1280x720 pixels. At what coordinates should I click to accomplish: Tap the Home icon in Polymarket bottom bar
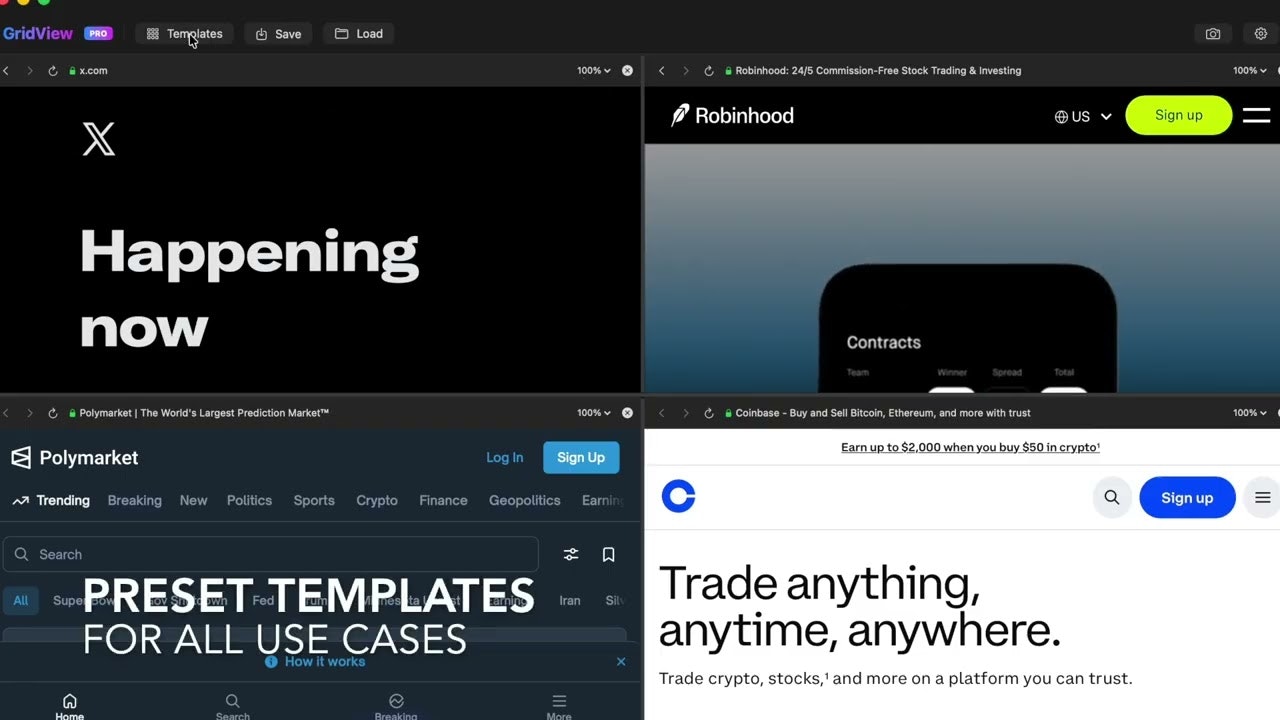coord(69,705)
